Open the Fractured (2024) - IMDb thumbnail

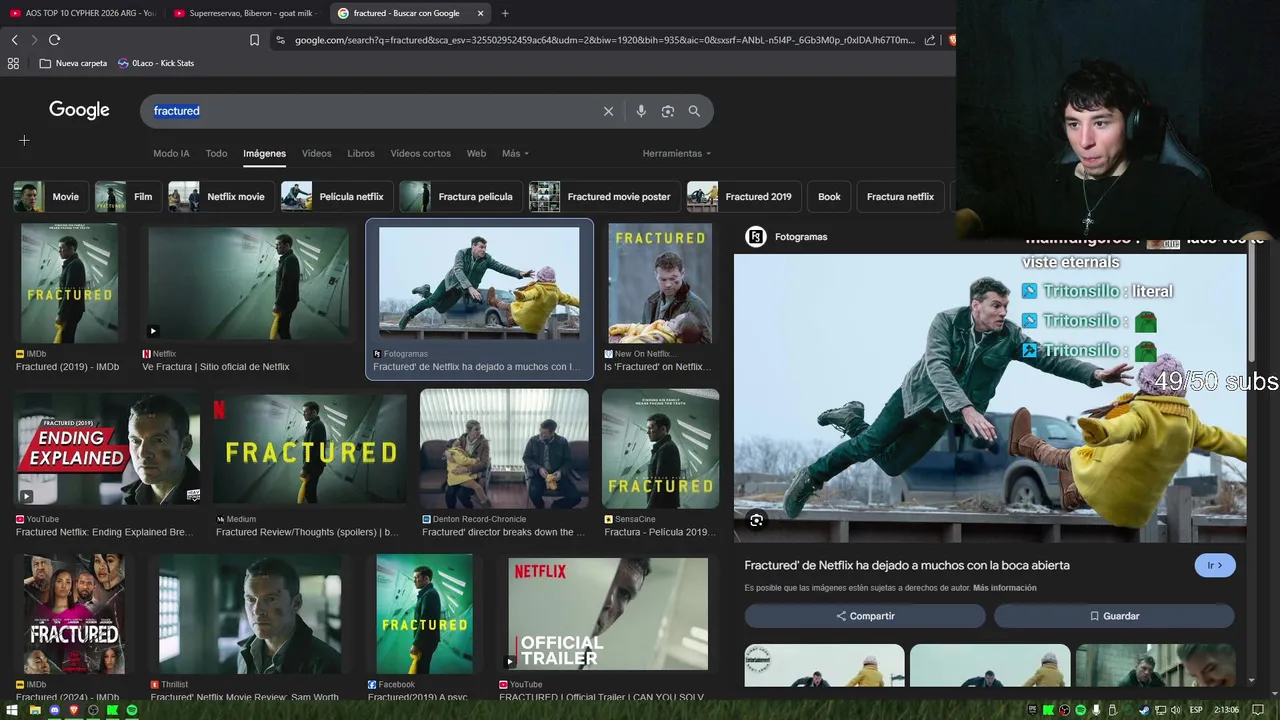pos(74,614)
